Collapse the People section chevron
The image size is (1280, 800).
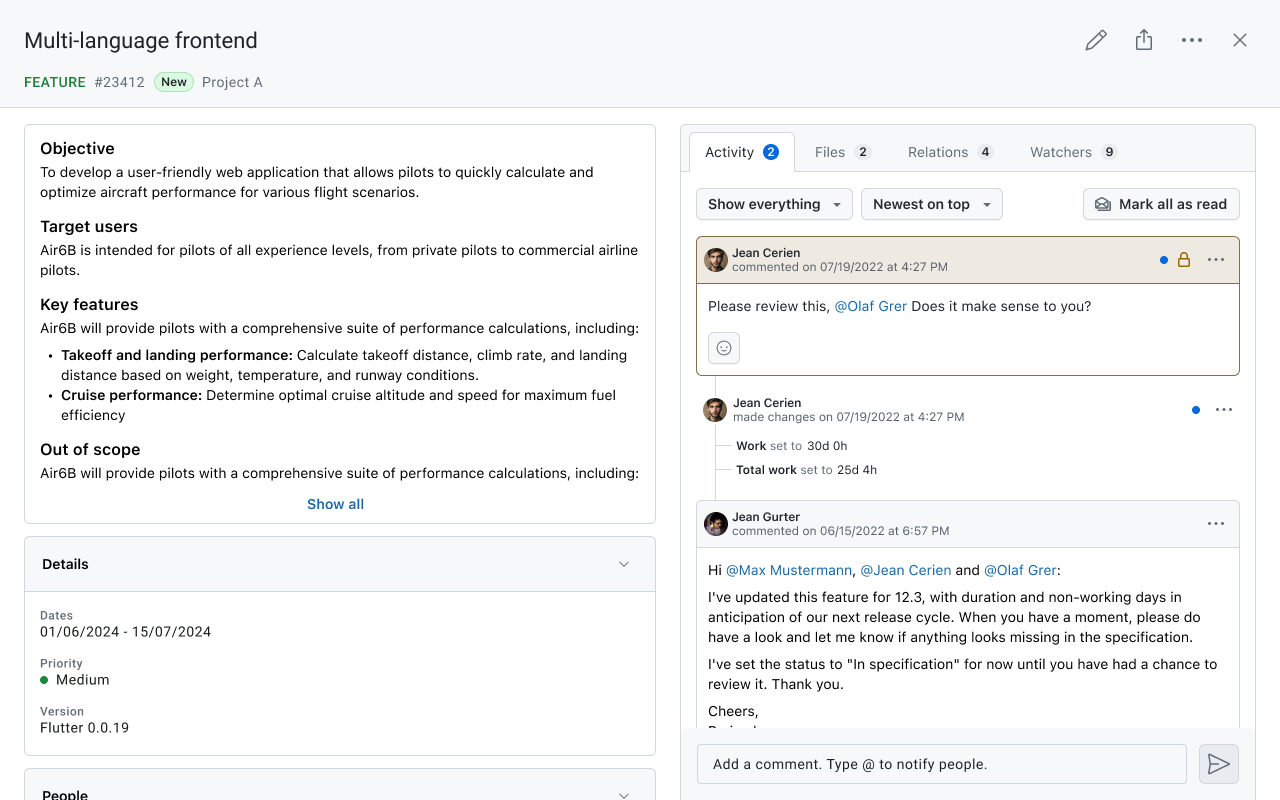tap(624, 794)
